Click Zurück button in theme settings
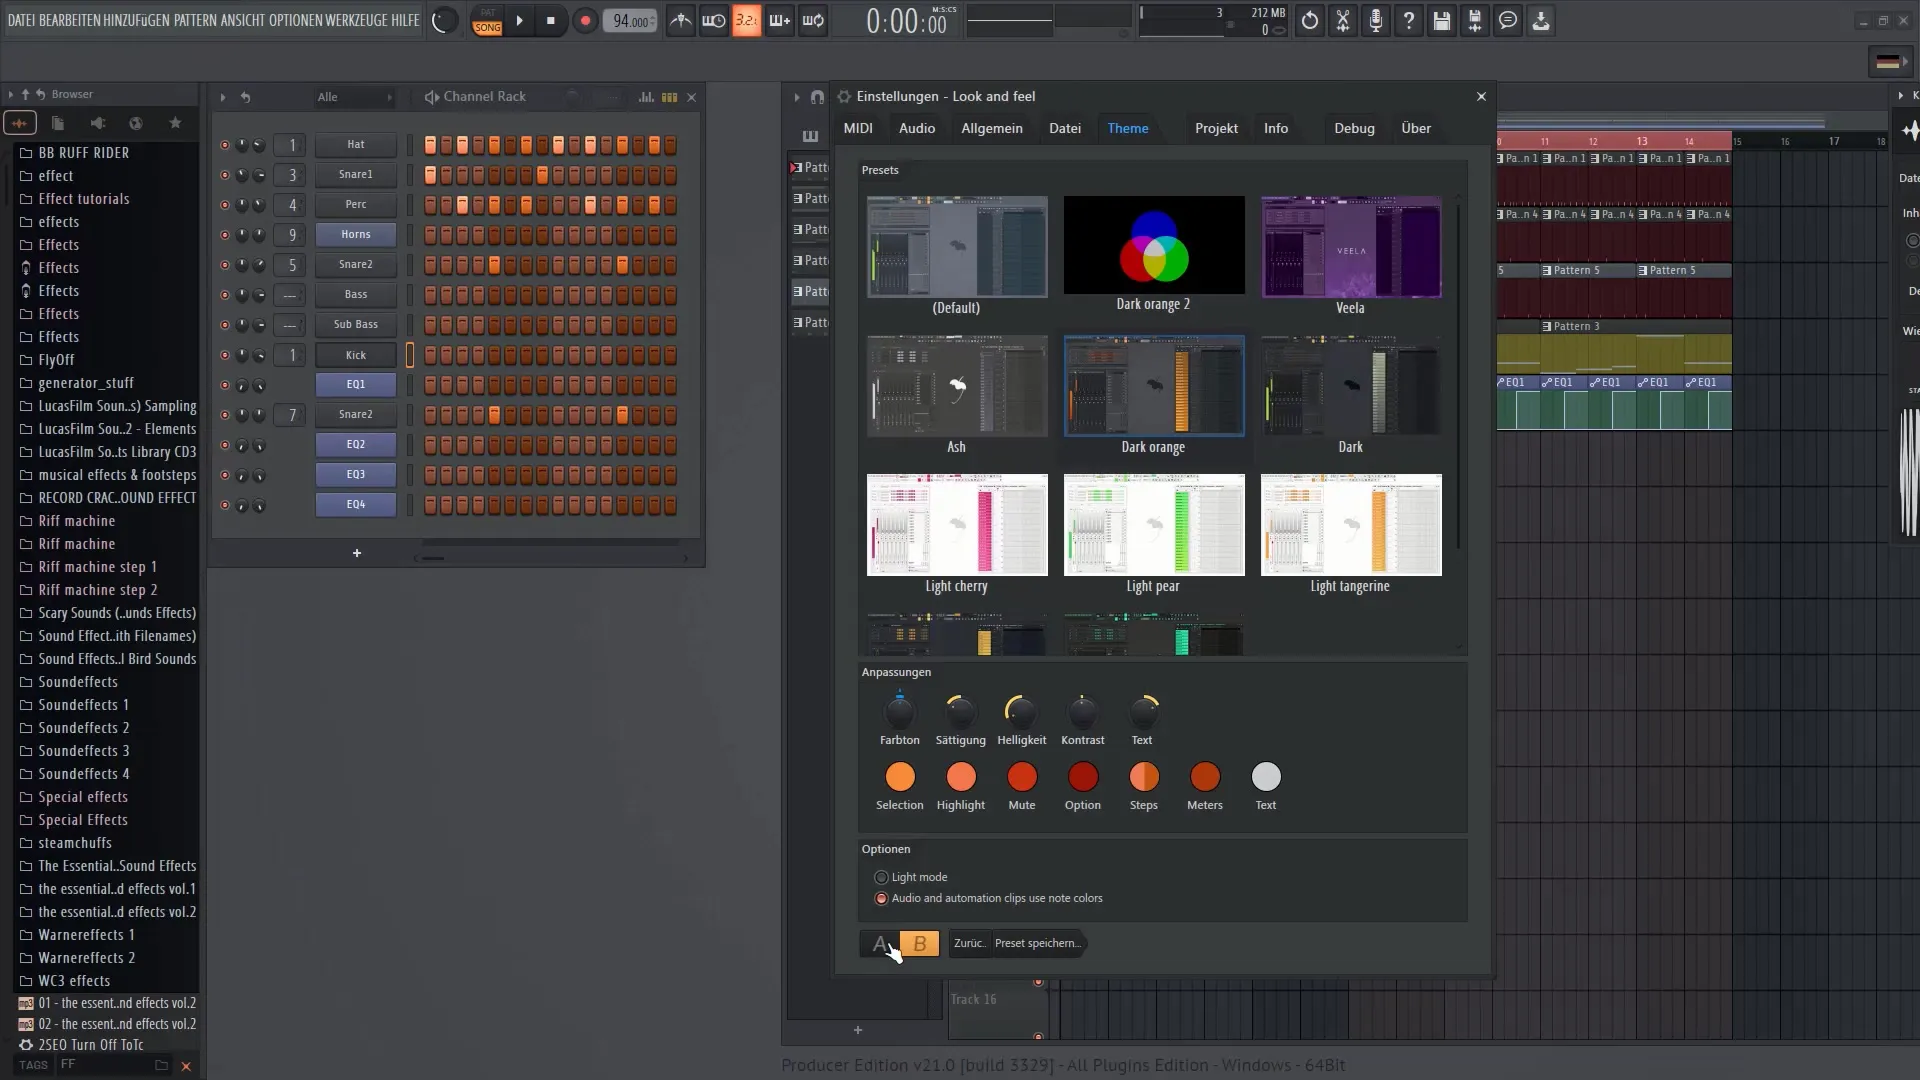 click(967, 943)
